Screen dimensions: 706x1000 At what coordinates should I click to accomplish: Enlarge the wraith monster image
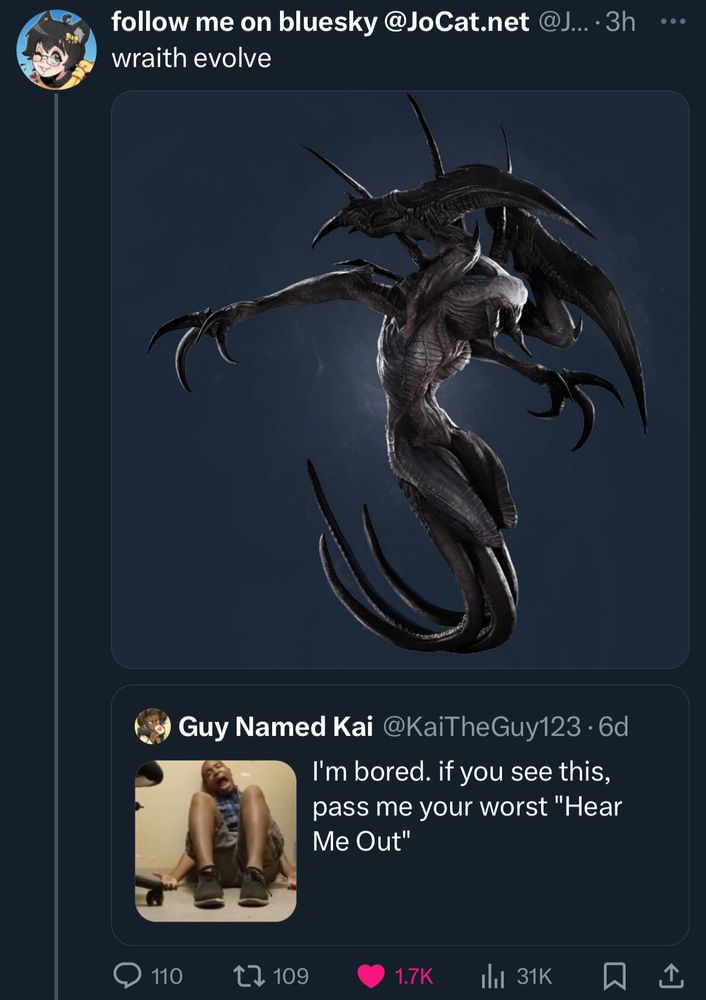(x=400, y=379)
